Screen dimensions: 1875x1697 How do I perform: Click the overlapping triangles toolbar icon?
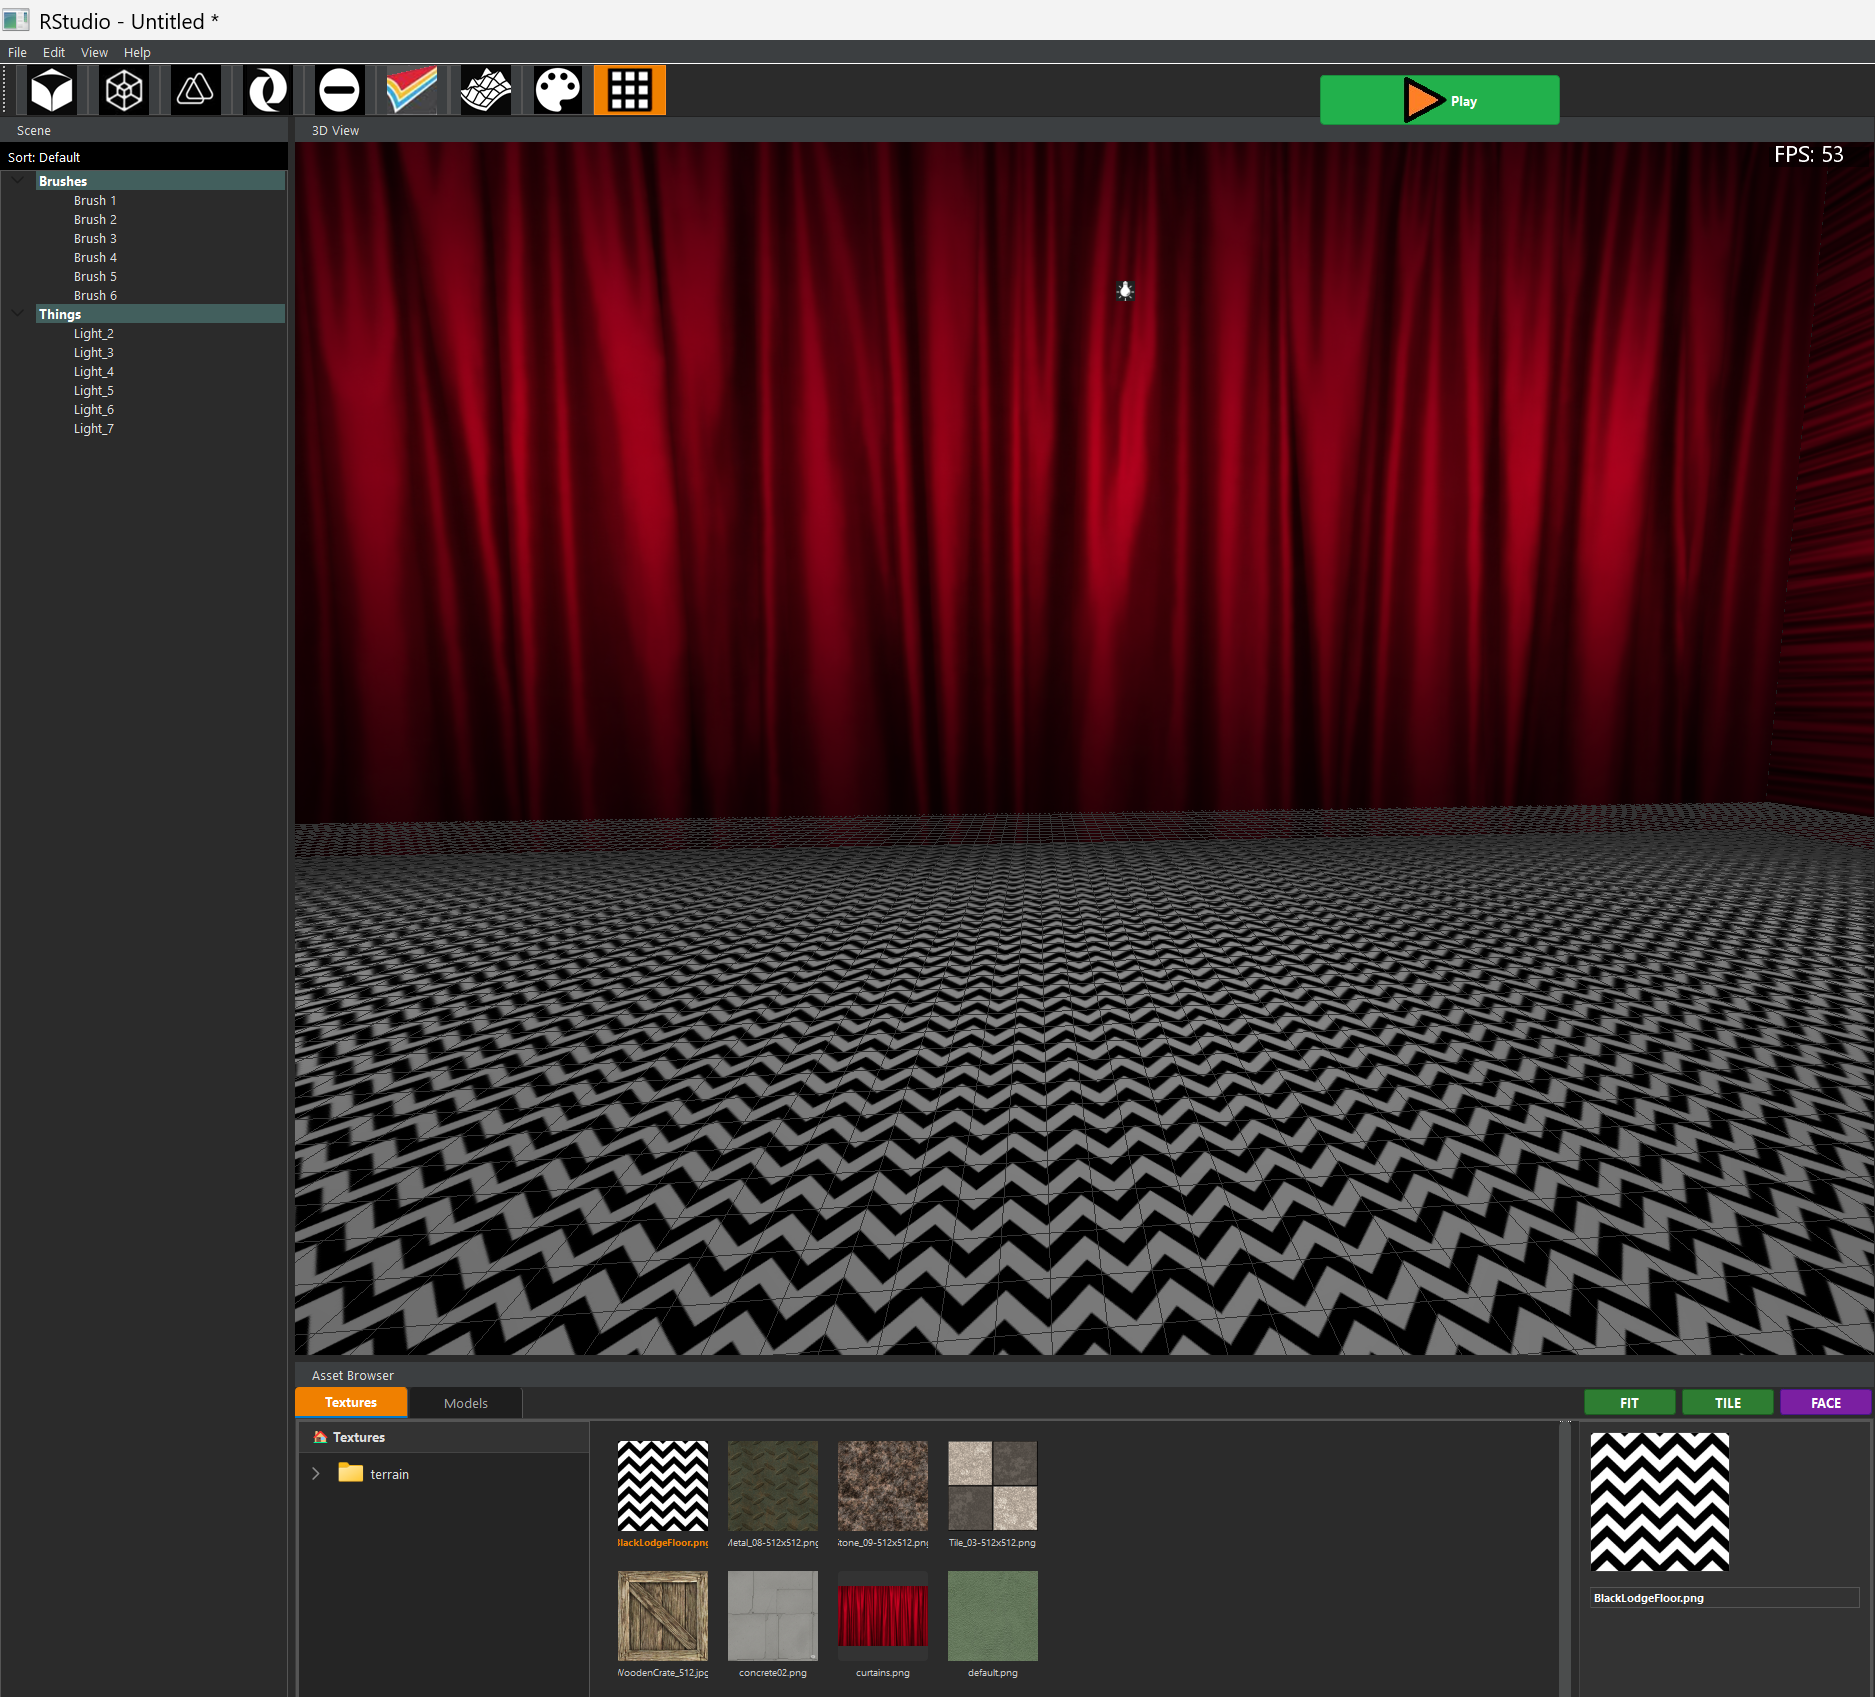point(196,91)
